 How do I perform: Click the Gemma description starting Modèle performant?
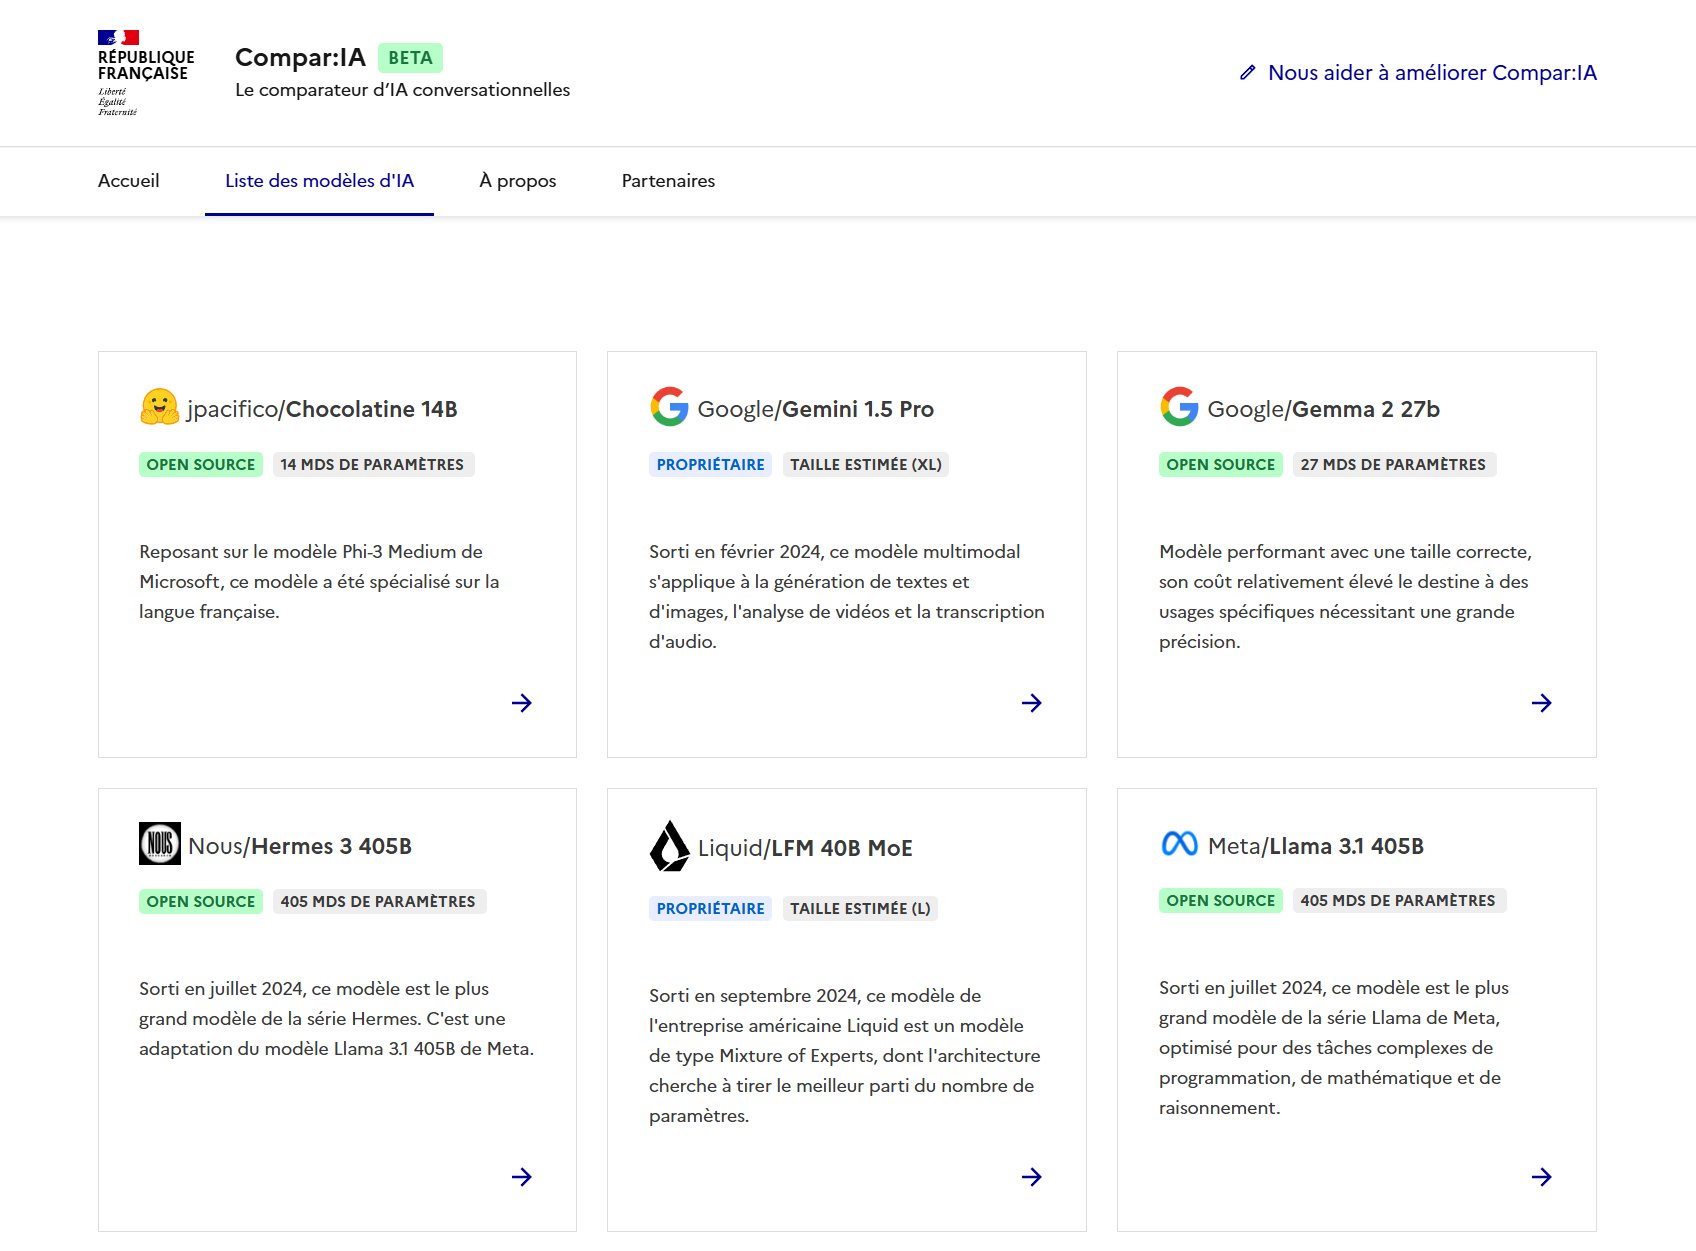[x=1346, y=596]
